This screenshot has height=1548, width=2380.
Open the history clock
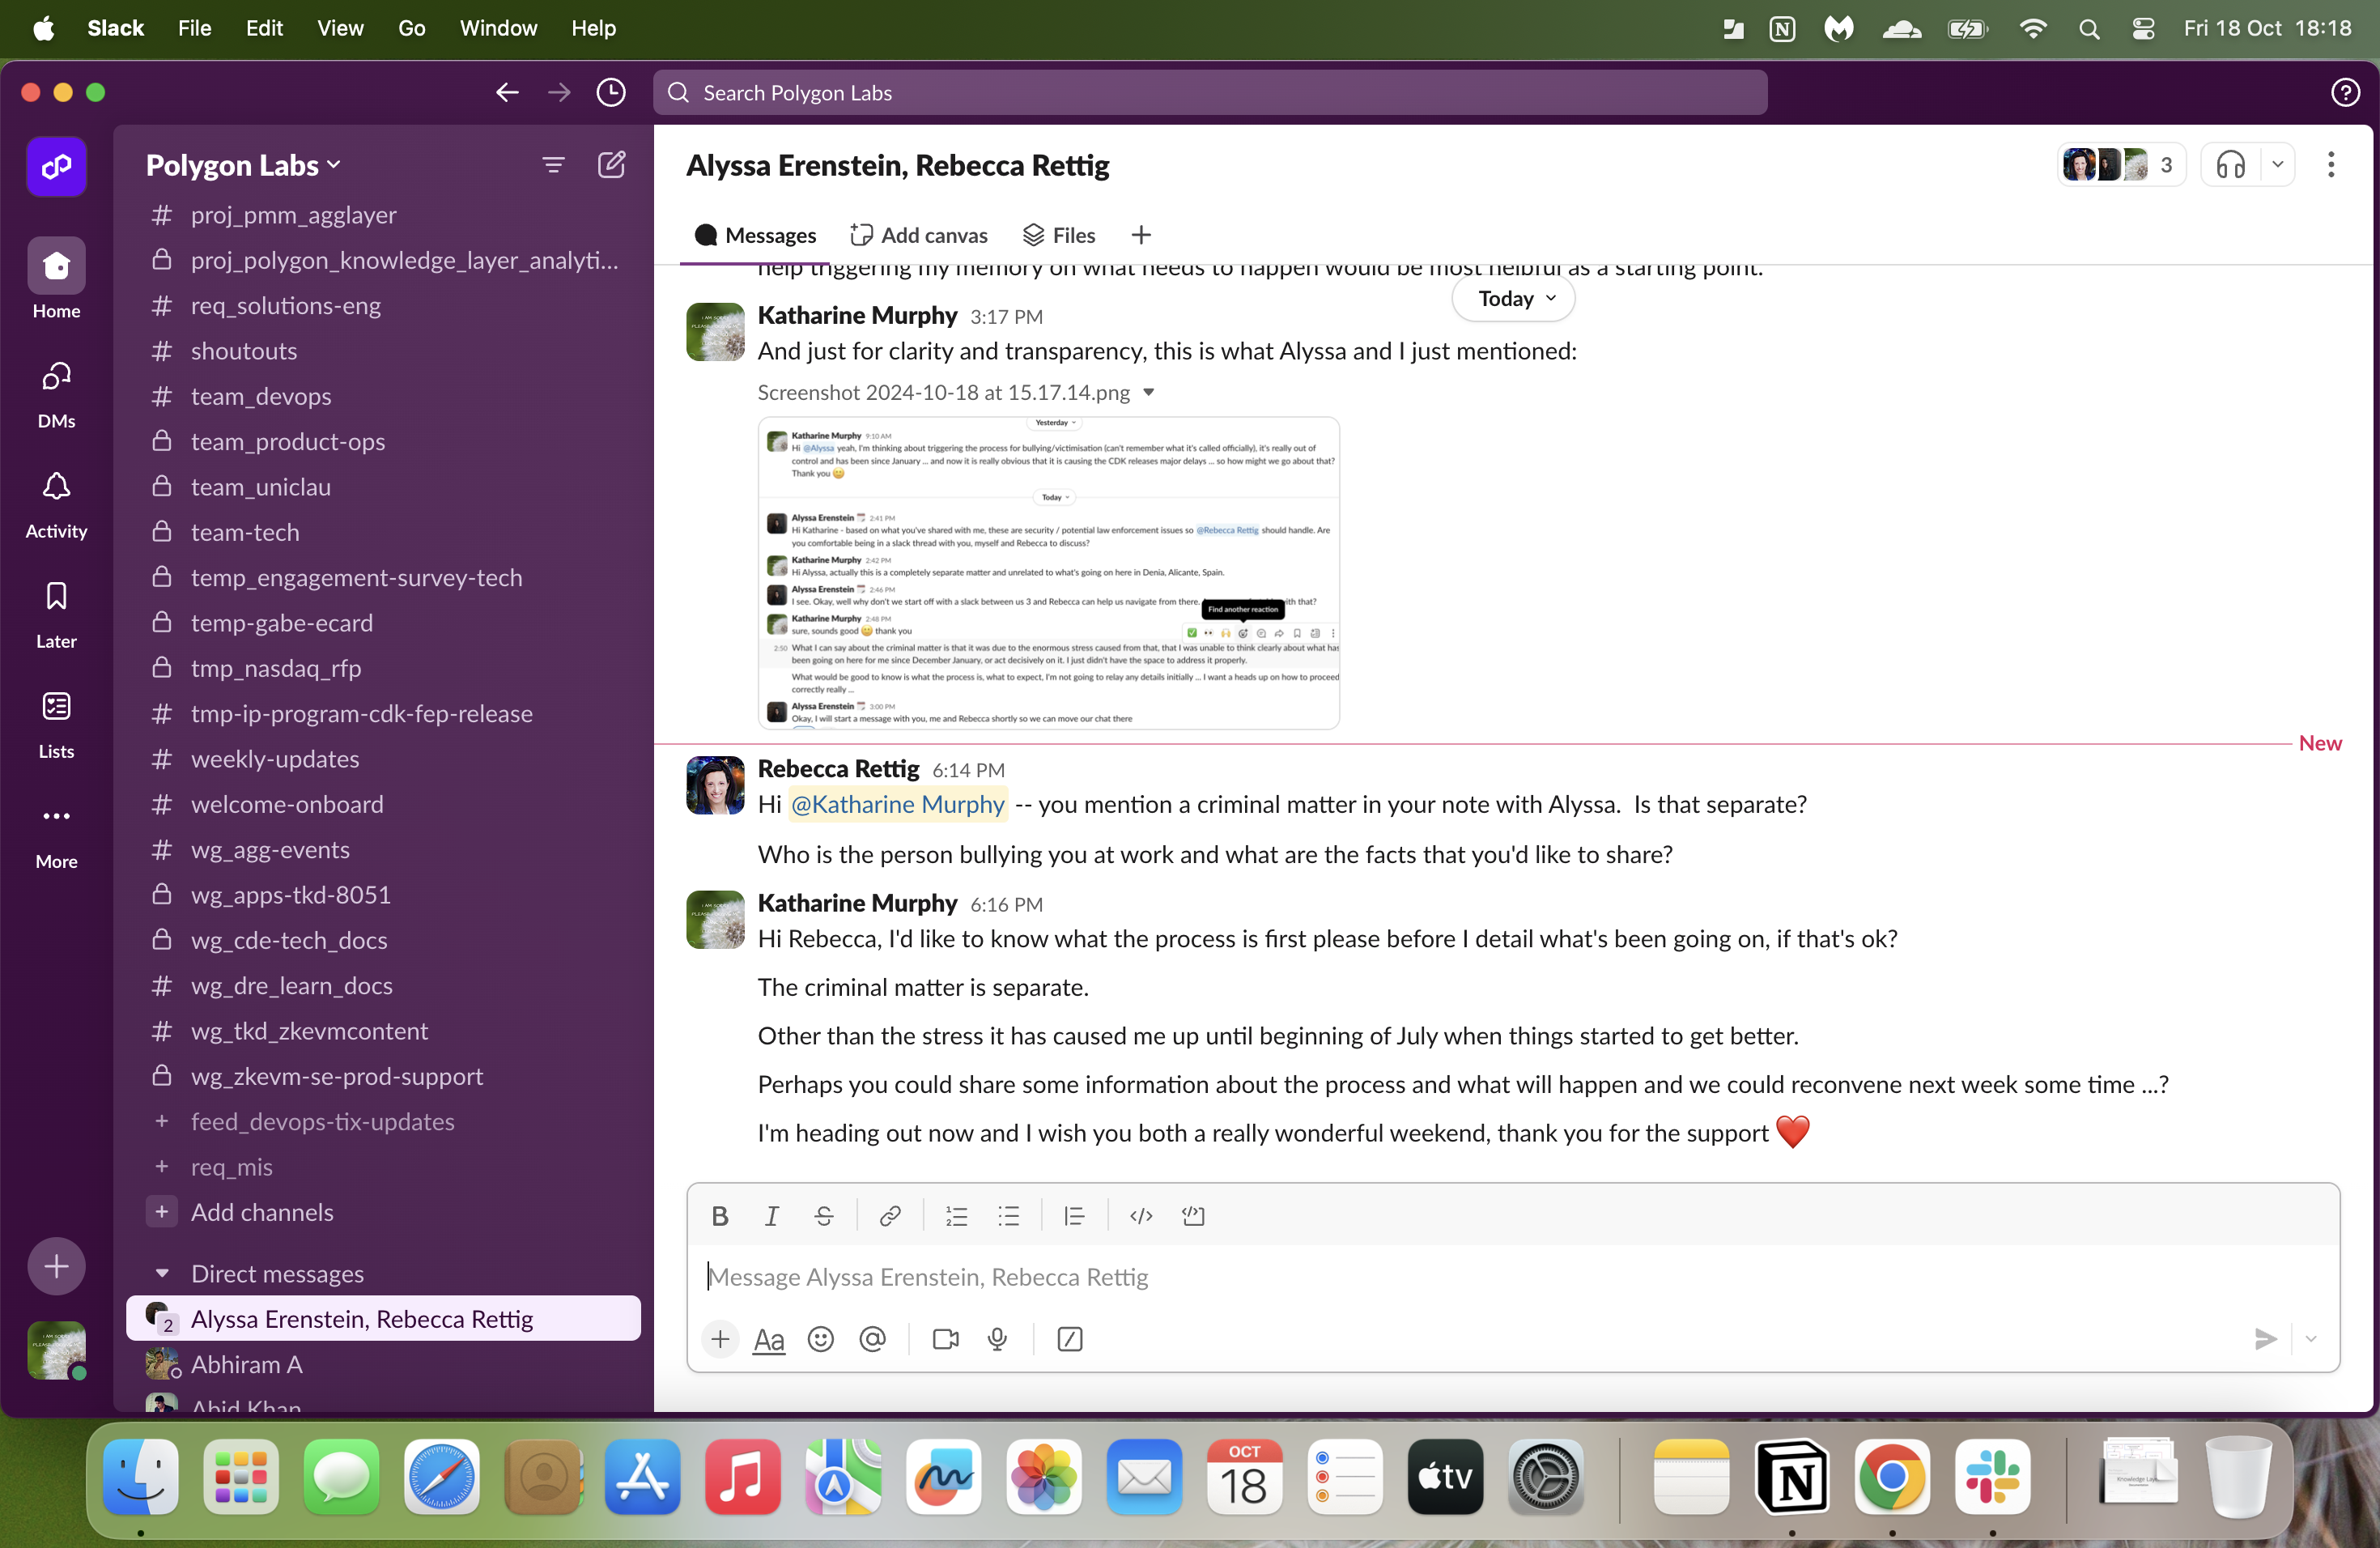click(611, 93)
